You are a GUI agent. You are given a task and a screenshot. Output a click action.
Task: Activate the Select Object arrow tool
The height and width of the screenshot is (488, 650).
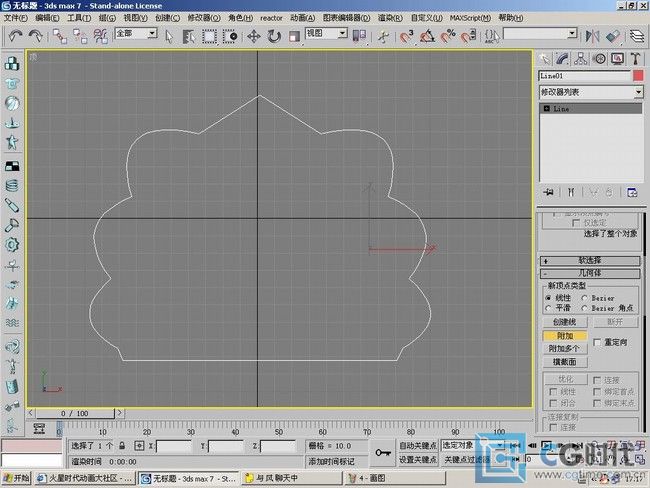point(169,36)
